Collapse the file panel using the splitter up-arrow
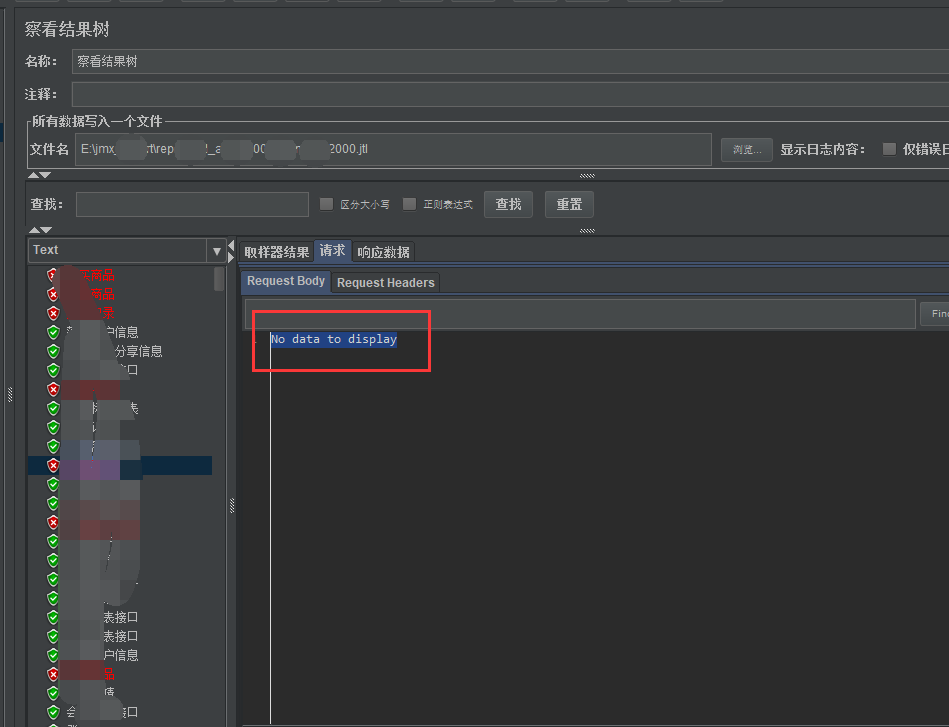Screen dimensions: 949x727 pos(33,173)
